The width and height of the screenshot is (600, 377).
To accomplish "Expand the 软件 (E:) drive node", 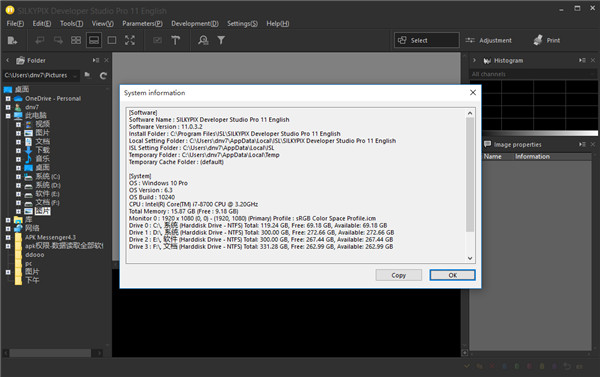I will coord(18,194).
